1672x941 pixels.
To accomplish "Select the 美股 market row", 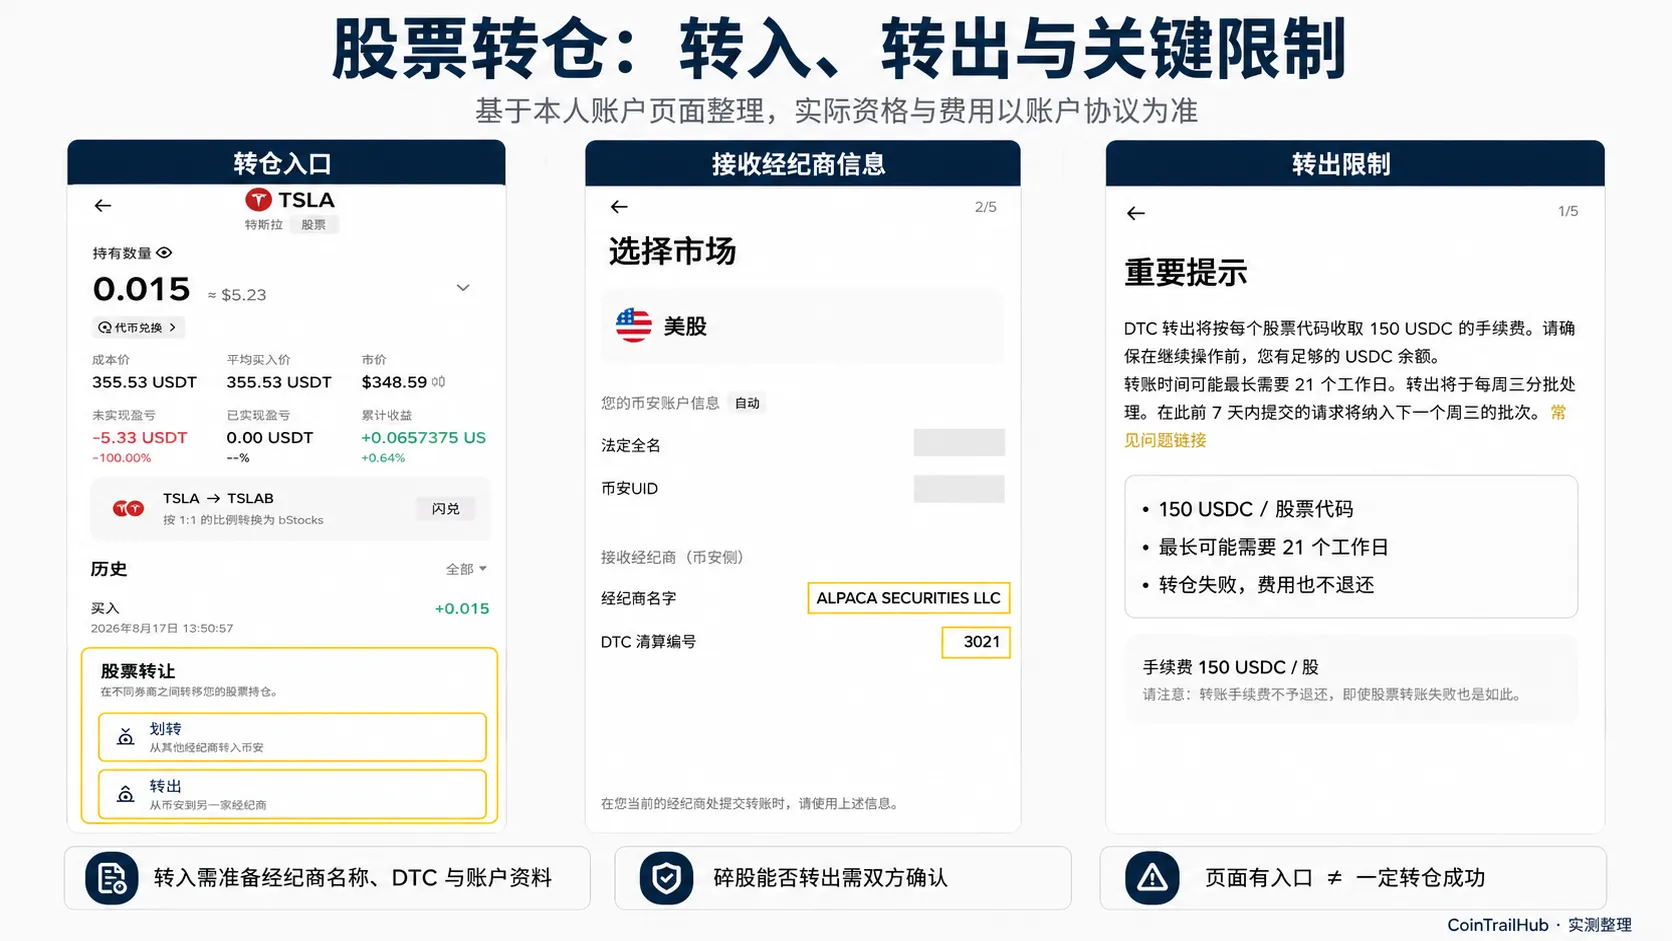I will (802, 326).
